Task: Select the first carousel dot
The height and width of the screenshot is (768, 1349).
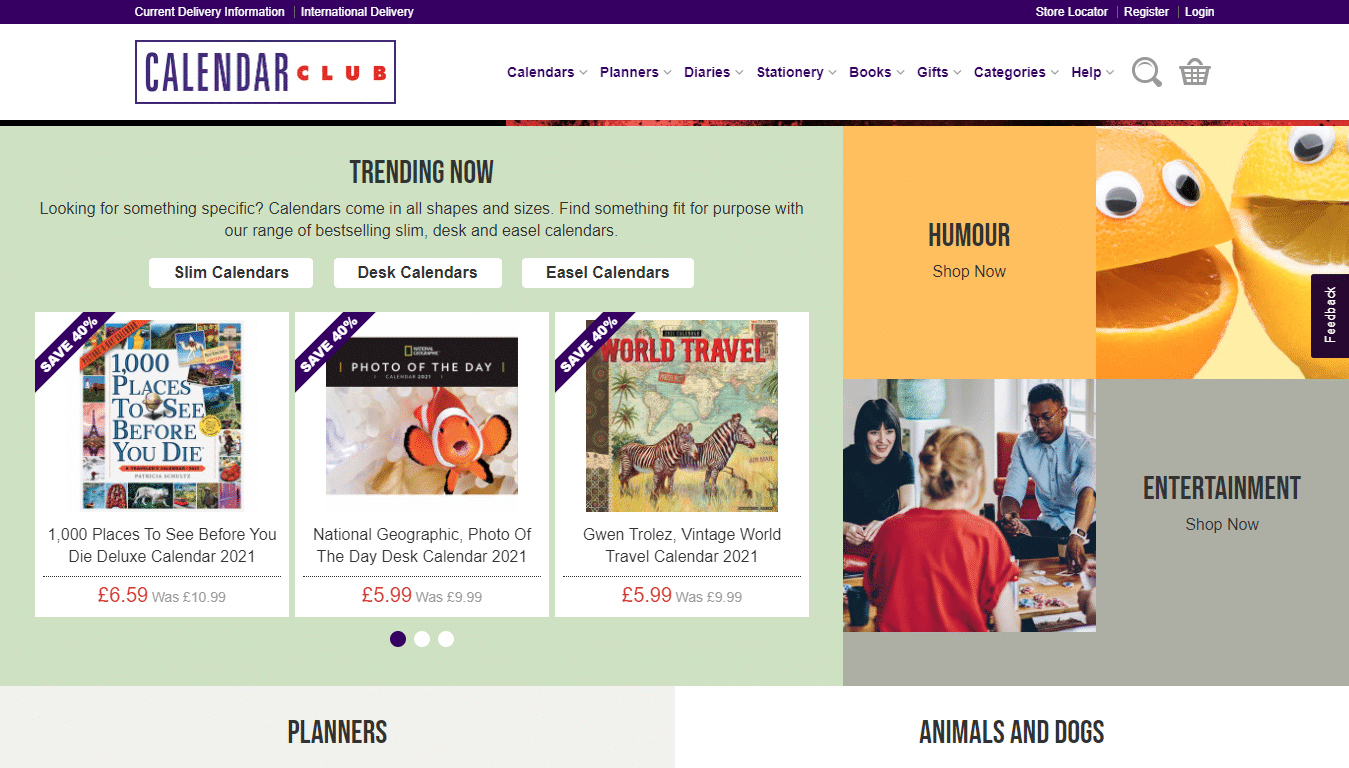Action: 398,639
